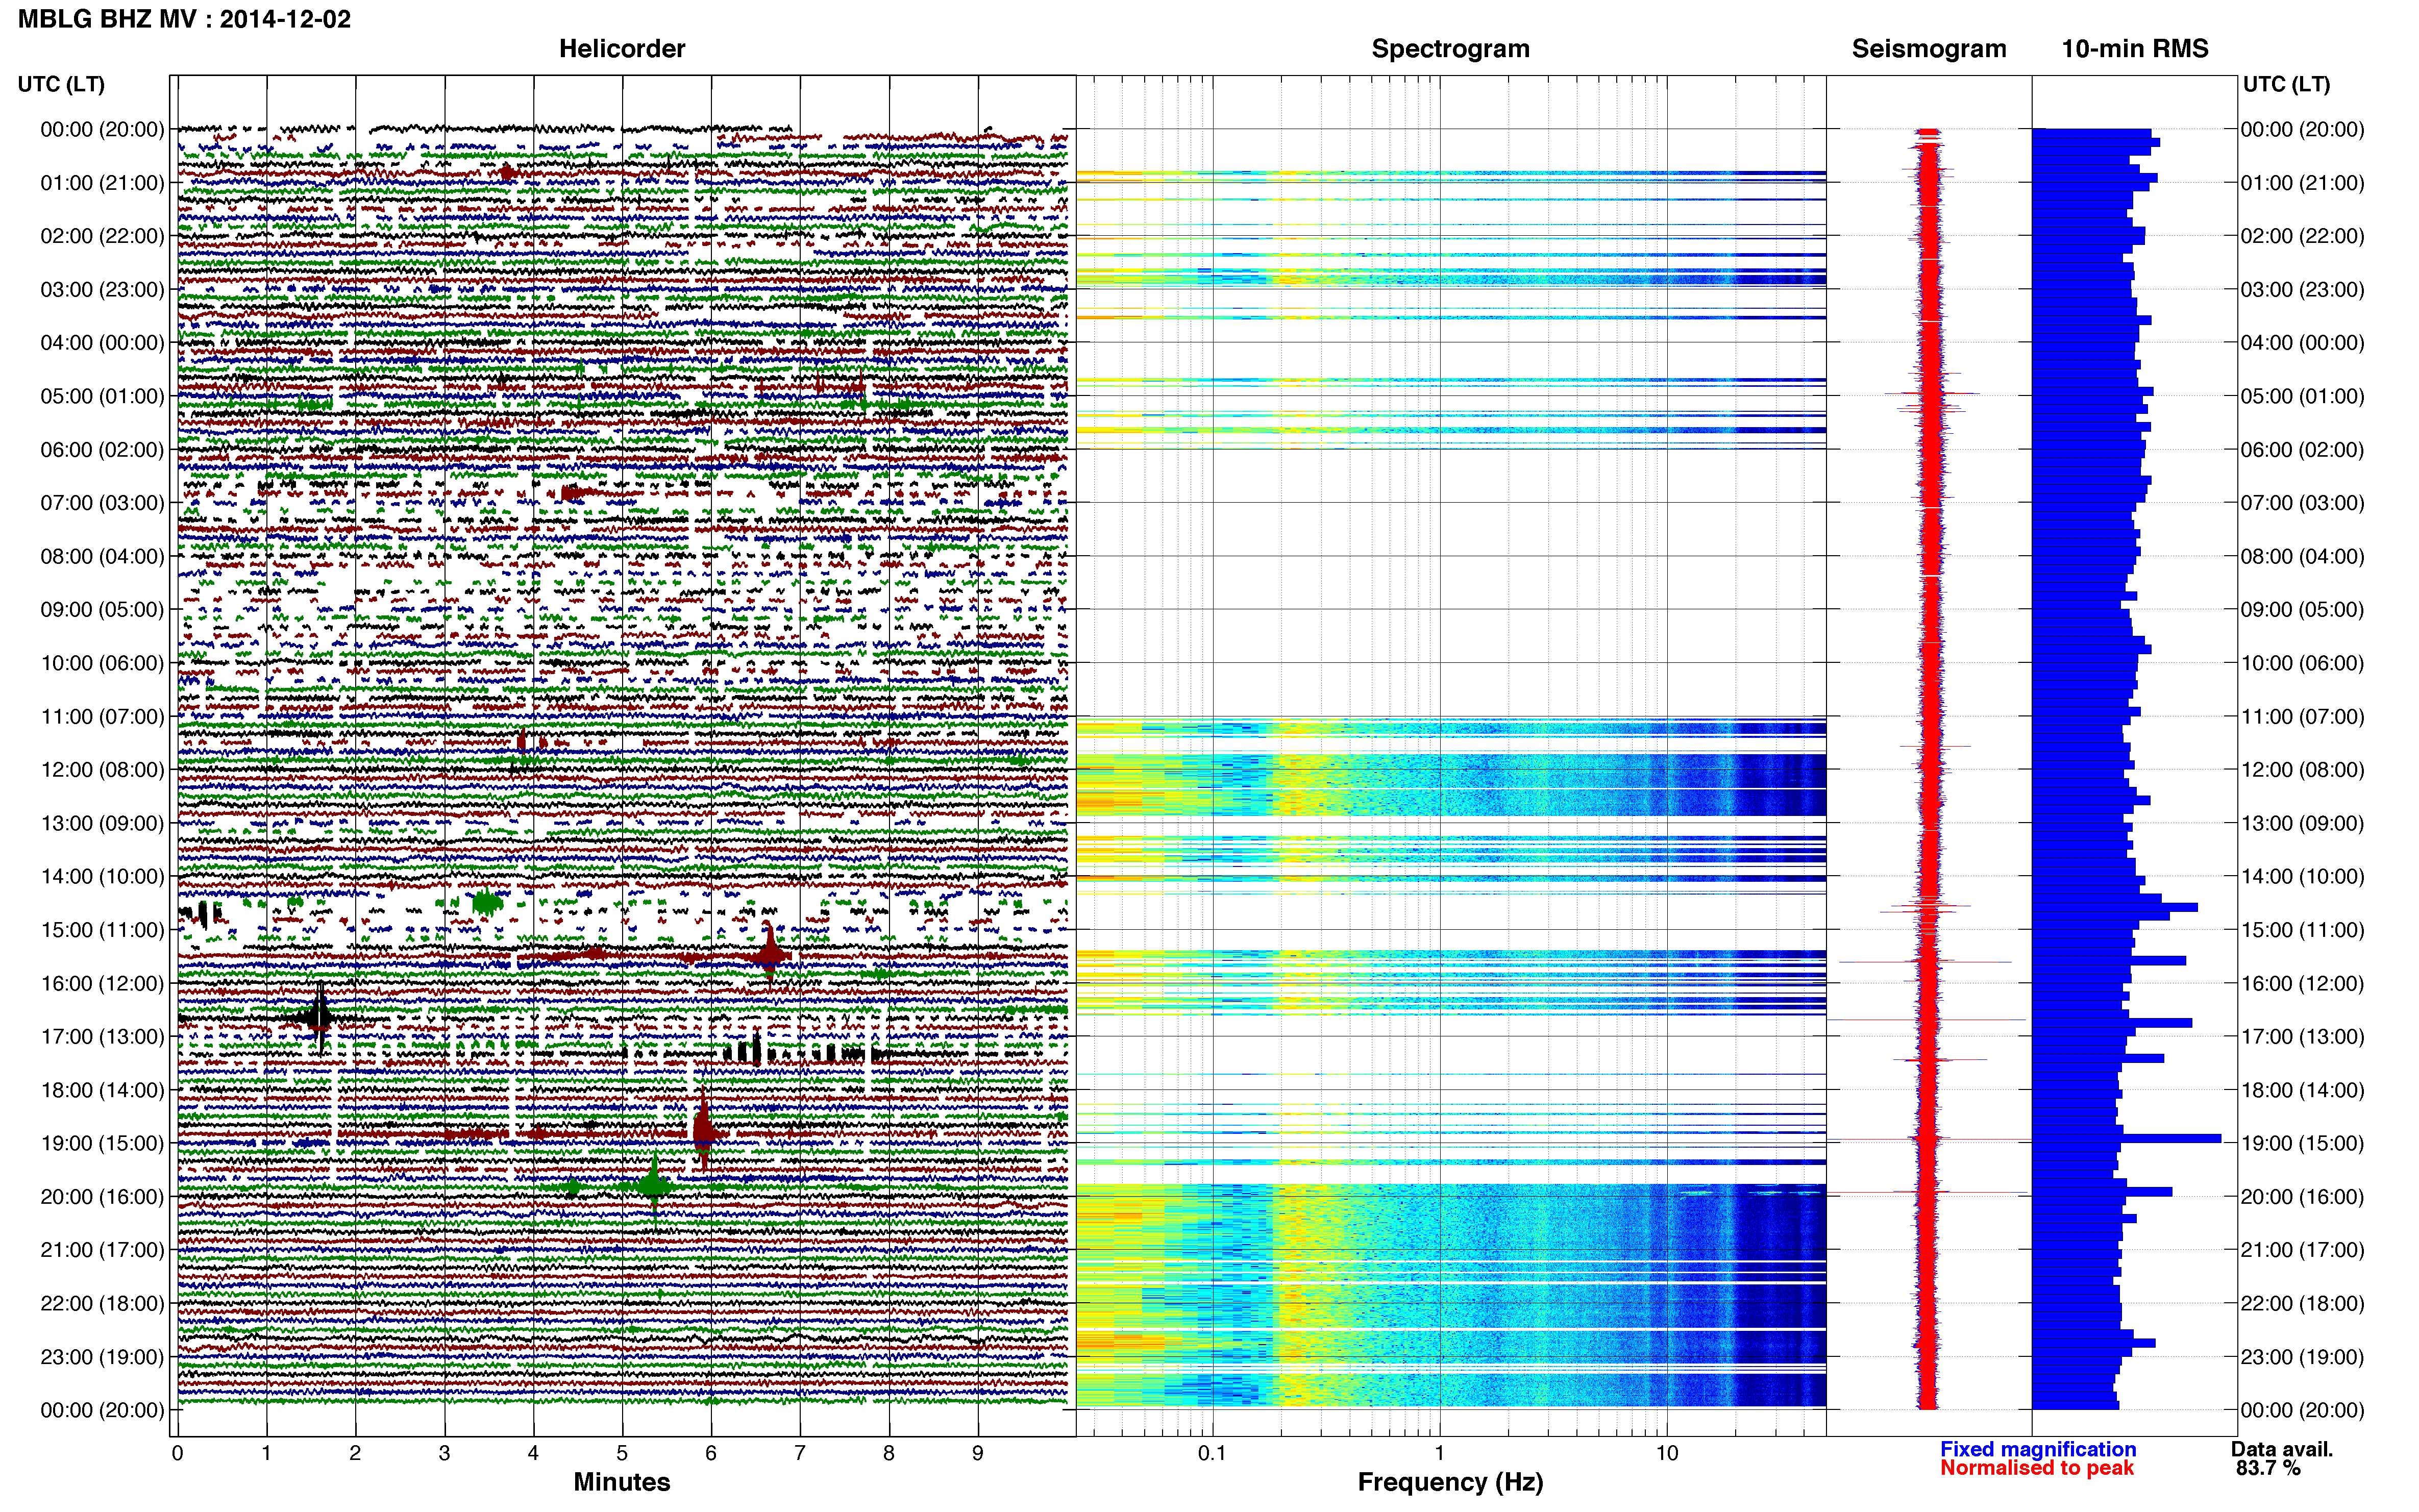Click "02:00 (22:00)" label left of the Helicorder
The height and width of the screenshot is (1512, 2419).
[x=102, y=236]
